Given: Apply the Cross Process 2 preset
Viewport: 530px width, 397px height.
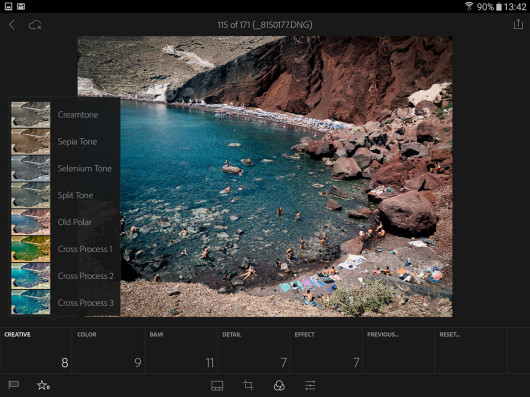Looking at the screenshot, I should (66, 276).
